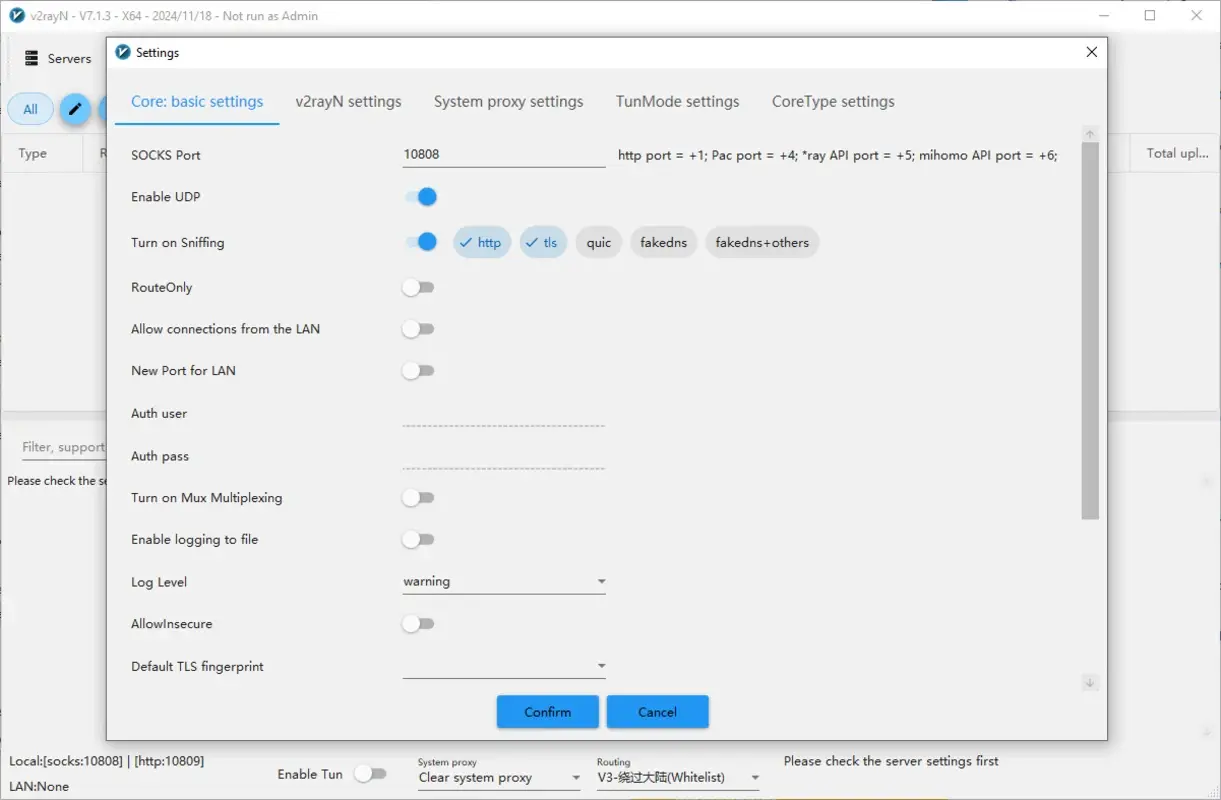
Task: Select the fakedns+others sniffing chip
Action: [x=762, y=242]
